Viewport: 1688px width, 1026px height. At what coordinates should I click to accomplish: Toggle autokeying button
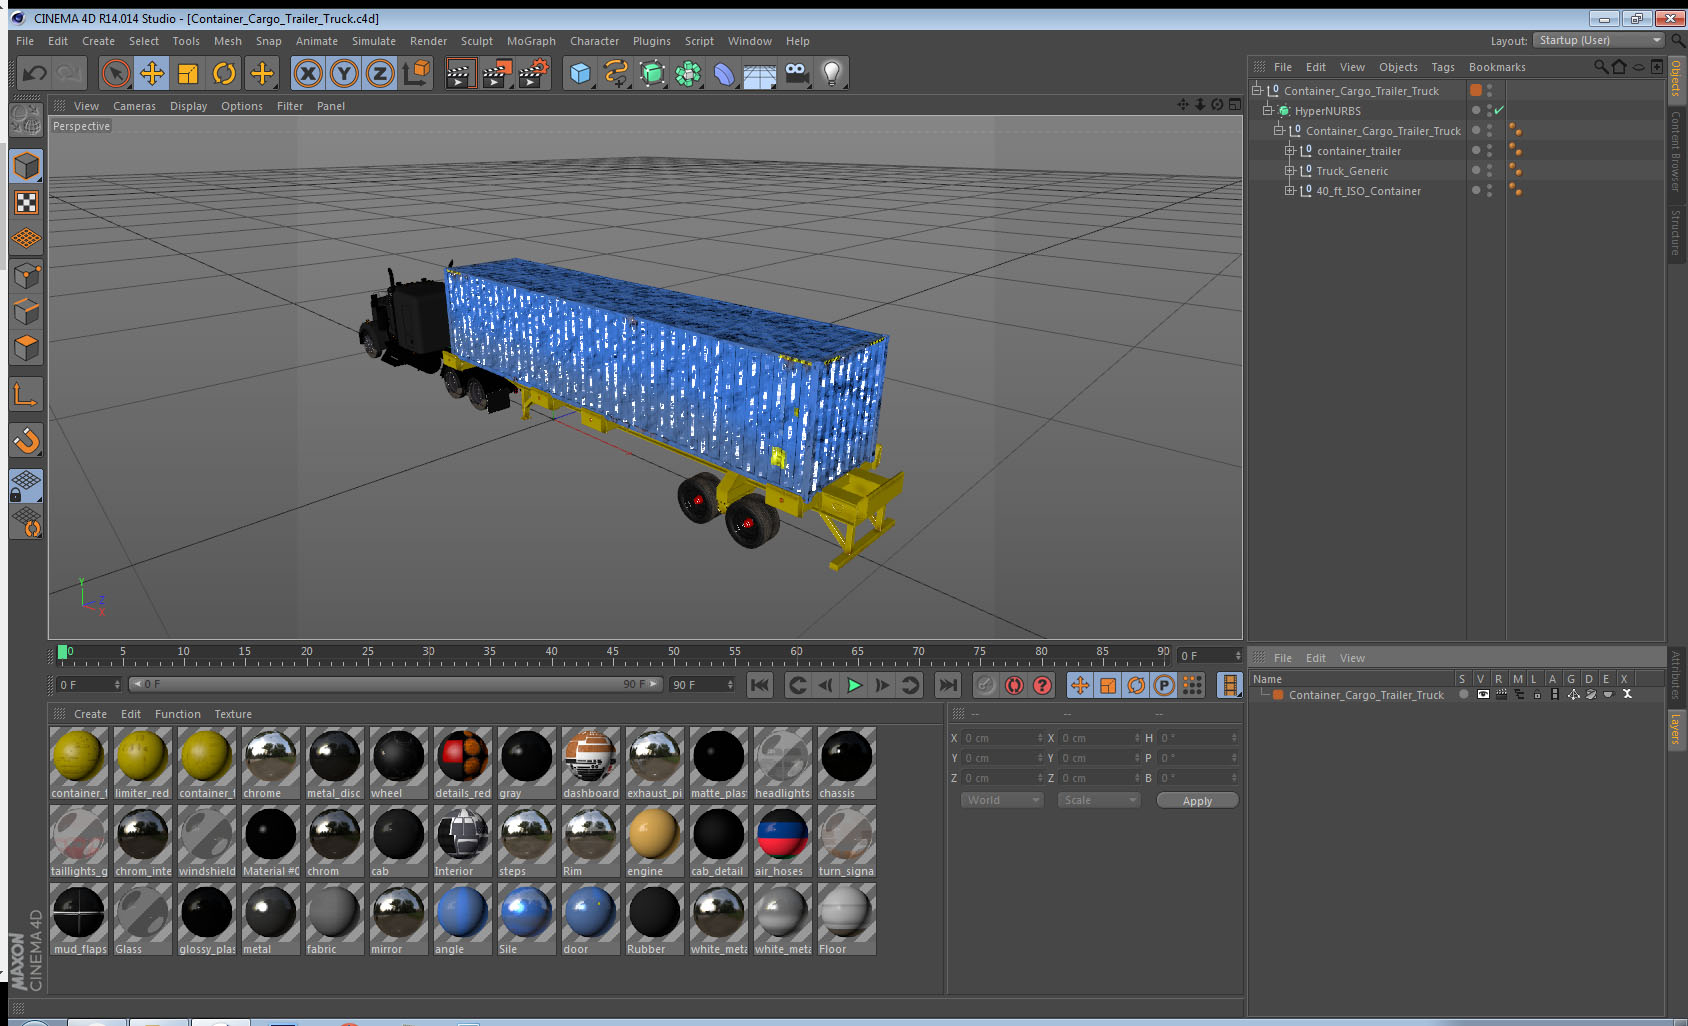(x=1014, y=685)
